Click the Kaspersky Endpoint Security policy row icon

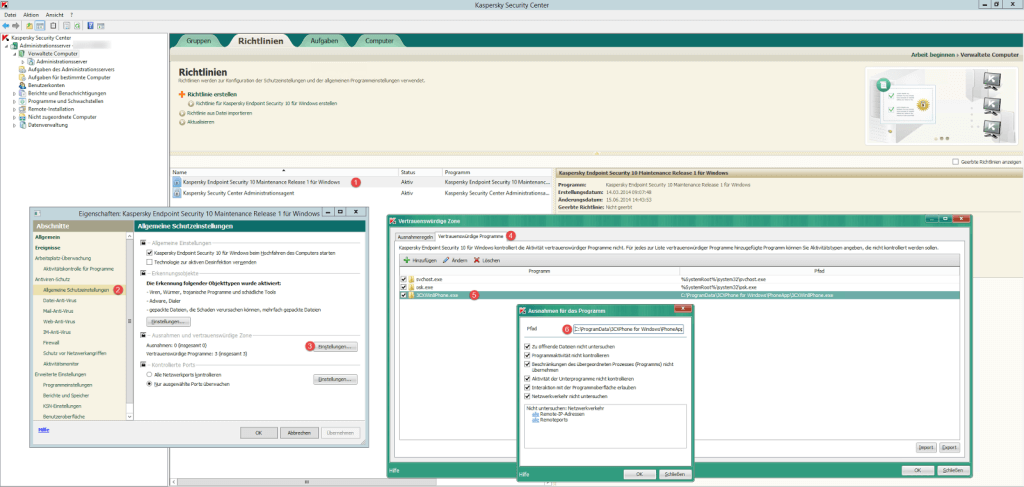(x=177, y=182)
